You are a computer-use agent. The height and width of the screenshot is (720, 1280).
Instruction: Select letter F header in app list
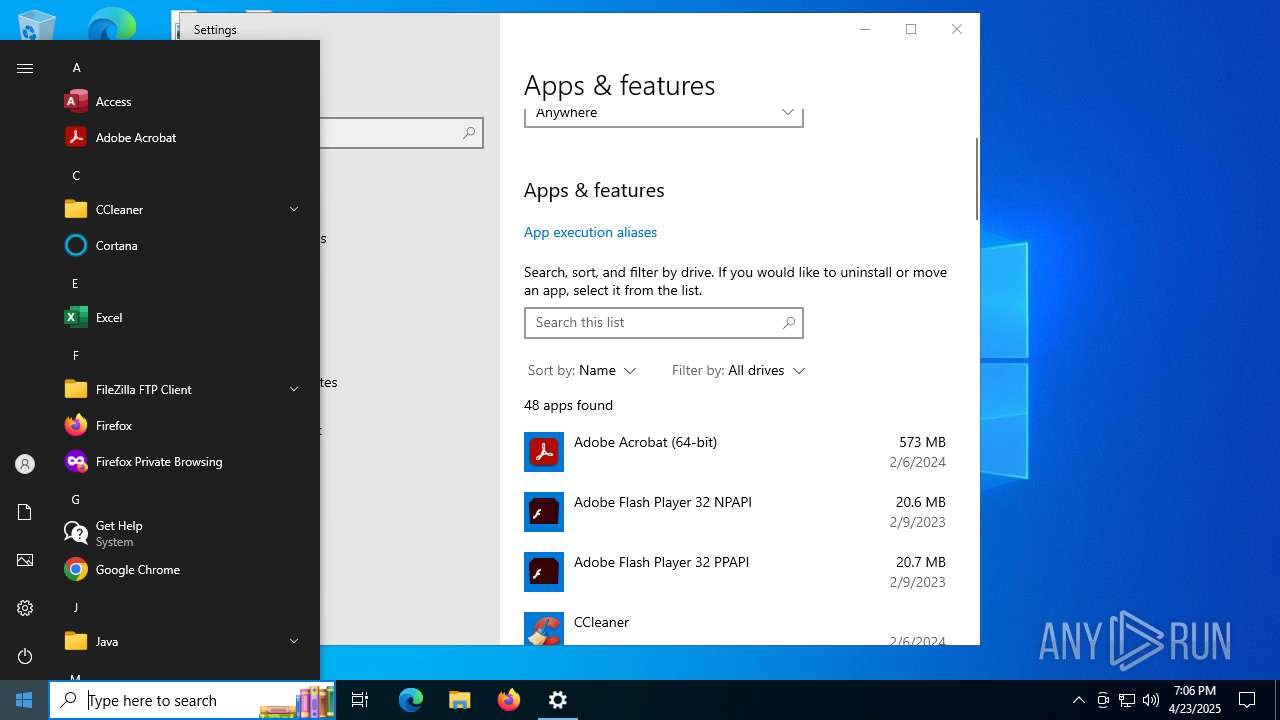tap(76, 355)
